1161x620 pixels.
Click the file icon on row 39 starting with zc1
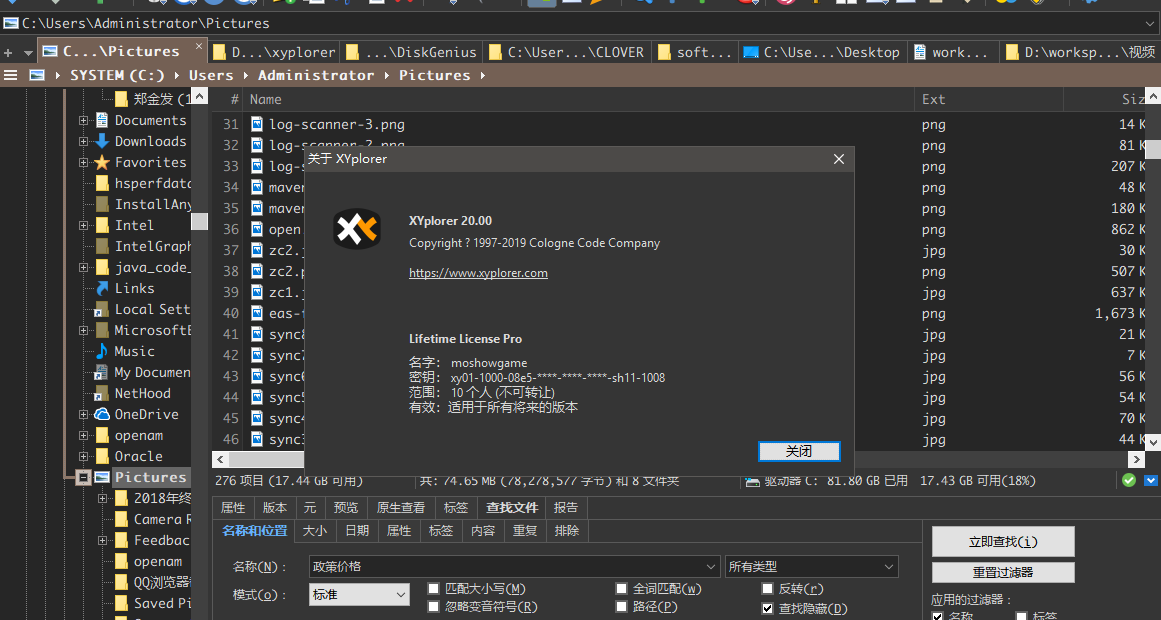[x=257, y=292]
